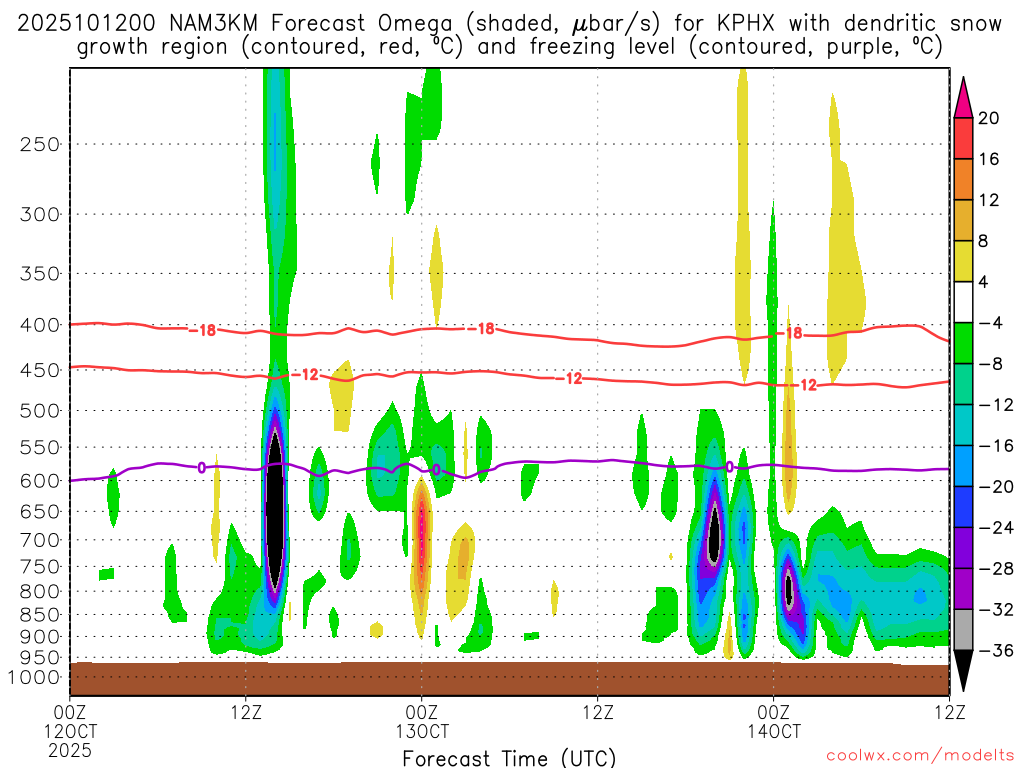Click the 350 pressure level label
The height and width of the screenshot is (768, 1024).
point(40,274)
